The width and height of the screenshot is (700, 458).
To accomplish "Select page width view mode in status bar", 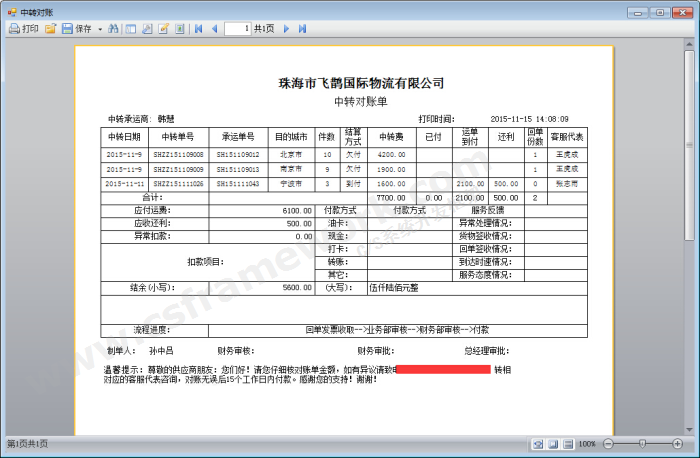I will click(x=538, y=443).
